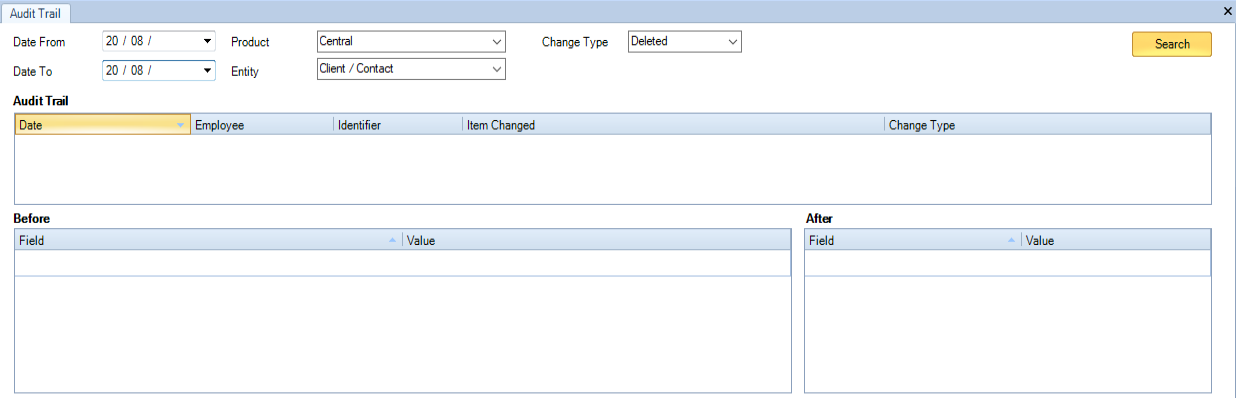This screenshot has width=1236, height=398.
Task: Expand the Entity dropdown showing Client / Contact
Action: point(497,69)
